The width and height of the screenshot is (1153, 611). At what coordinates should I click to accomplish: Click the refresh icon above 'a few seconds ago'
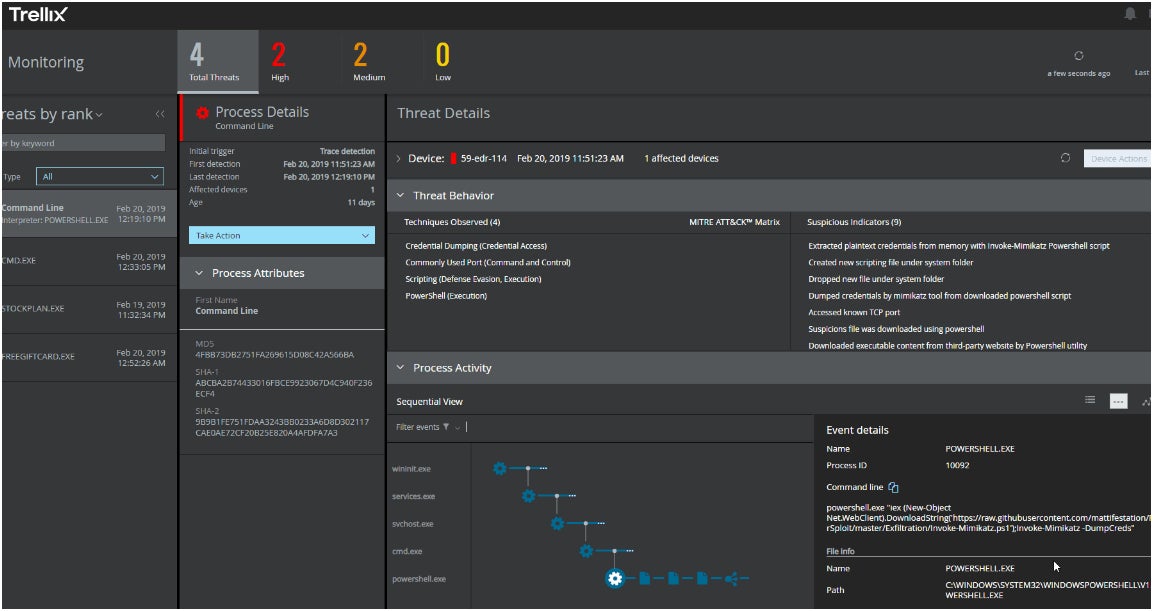point(1079,56)
